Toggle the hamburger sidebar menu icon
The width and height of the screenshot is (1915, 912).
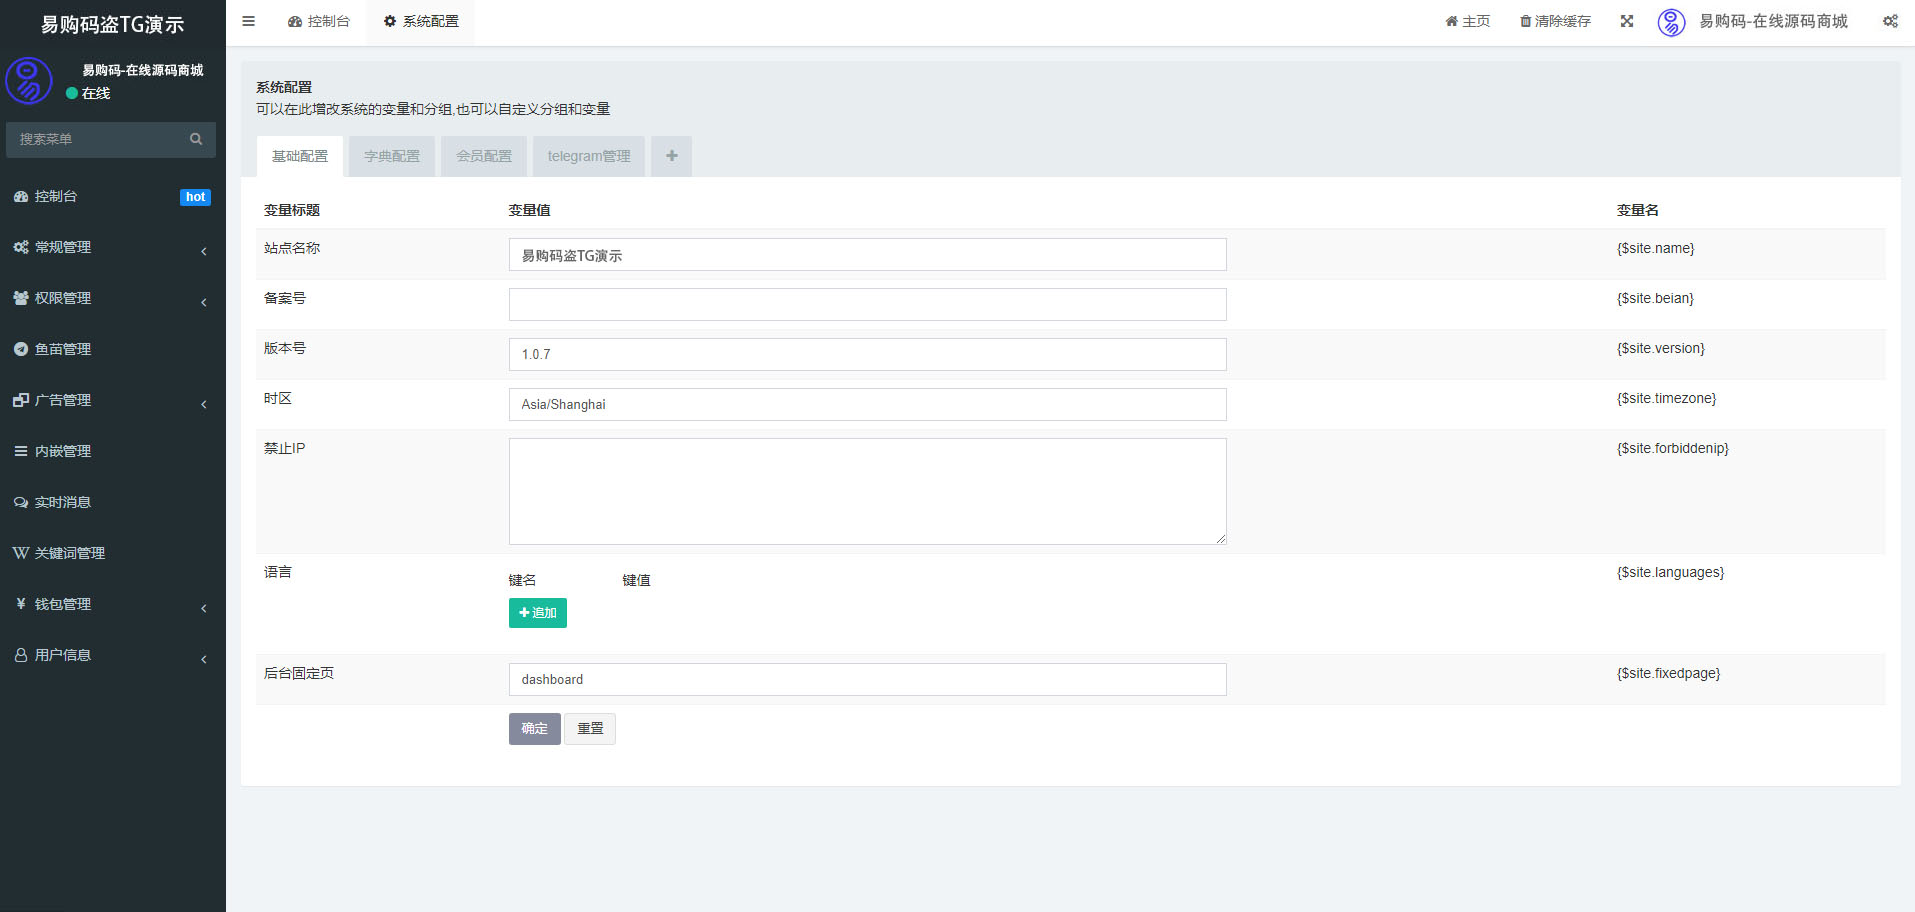pos(248,21)
